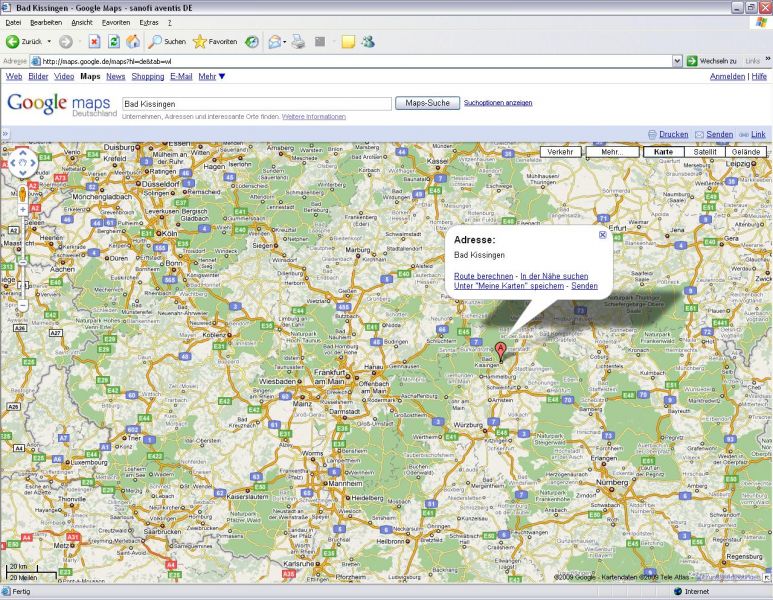Open the Hilfe link
773x600 pixels.
pos(759,76)
